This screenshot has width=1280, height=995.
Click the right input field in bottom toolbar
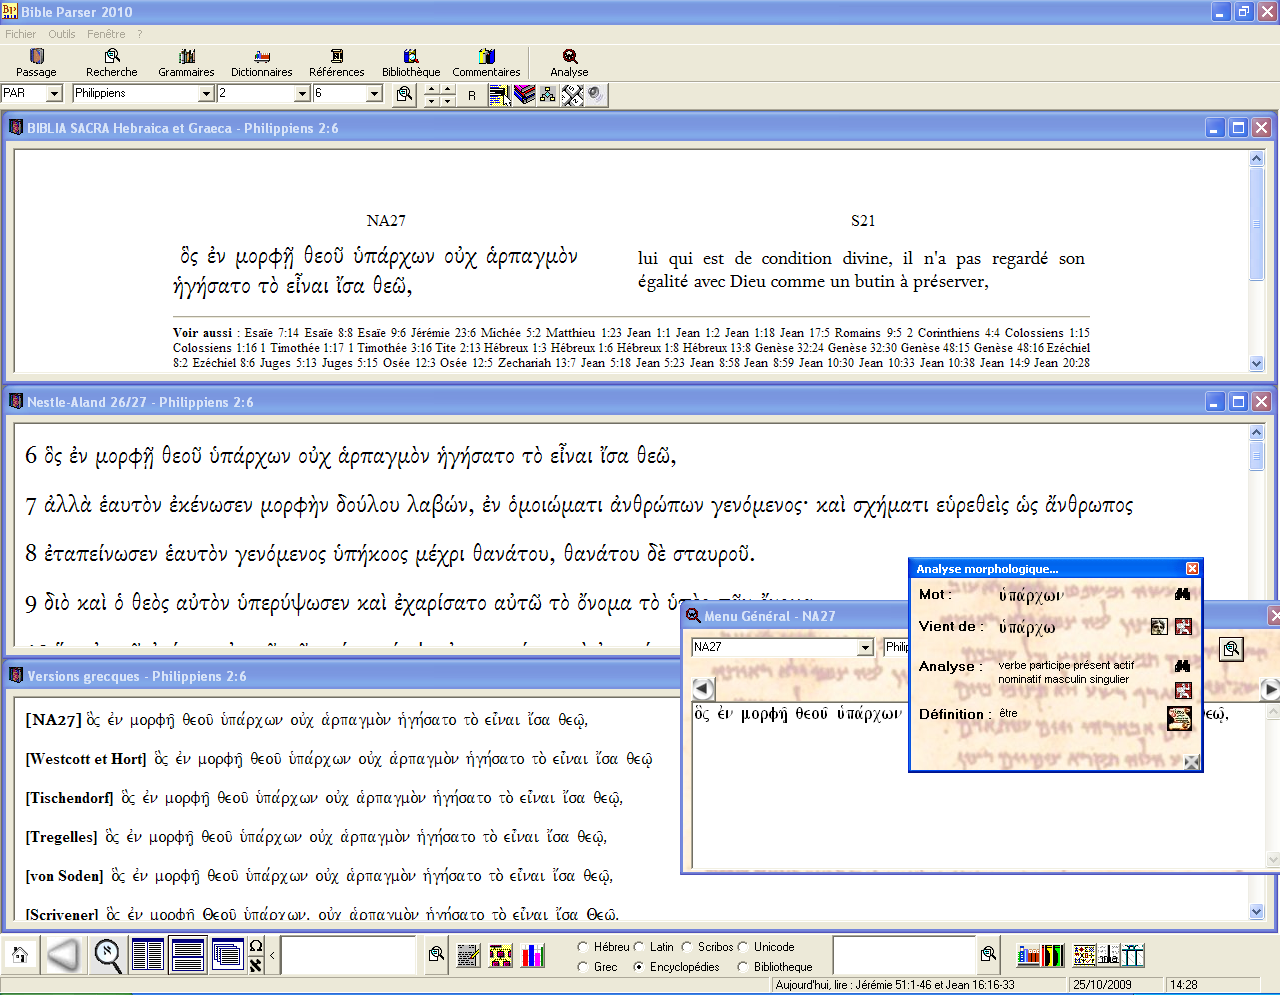click(x=904, y=955)
